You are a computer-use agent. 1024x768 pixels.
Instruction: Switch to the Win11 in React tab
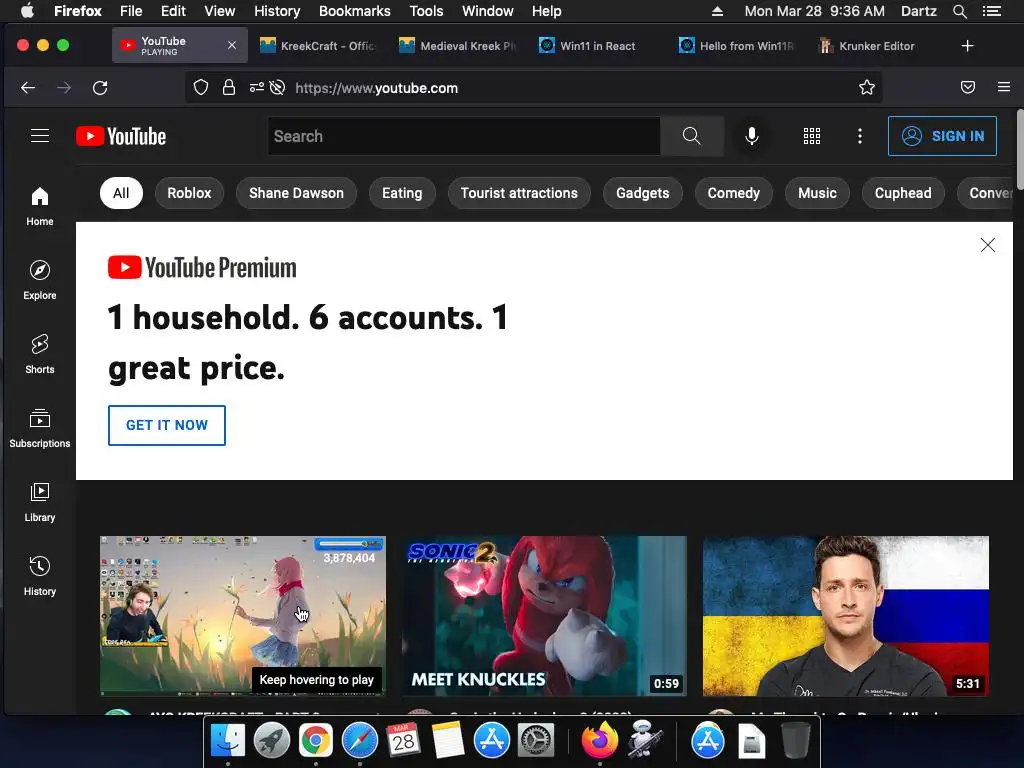click(x=598, y=46)
